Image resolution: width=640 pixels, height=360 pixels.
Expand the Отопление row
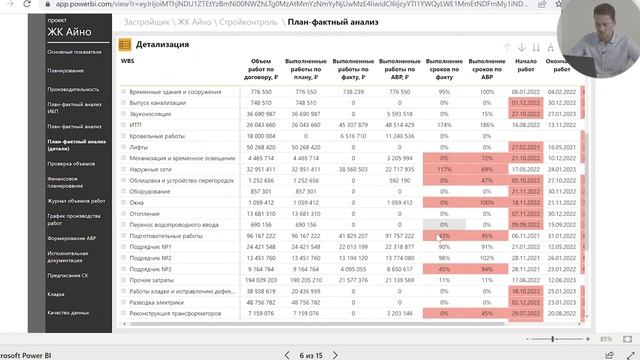tap(123, 214)
